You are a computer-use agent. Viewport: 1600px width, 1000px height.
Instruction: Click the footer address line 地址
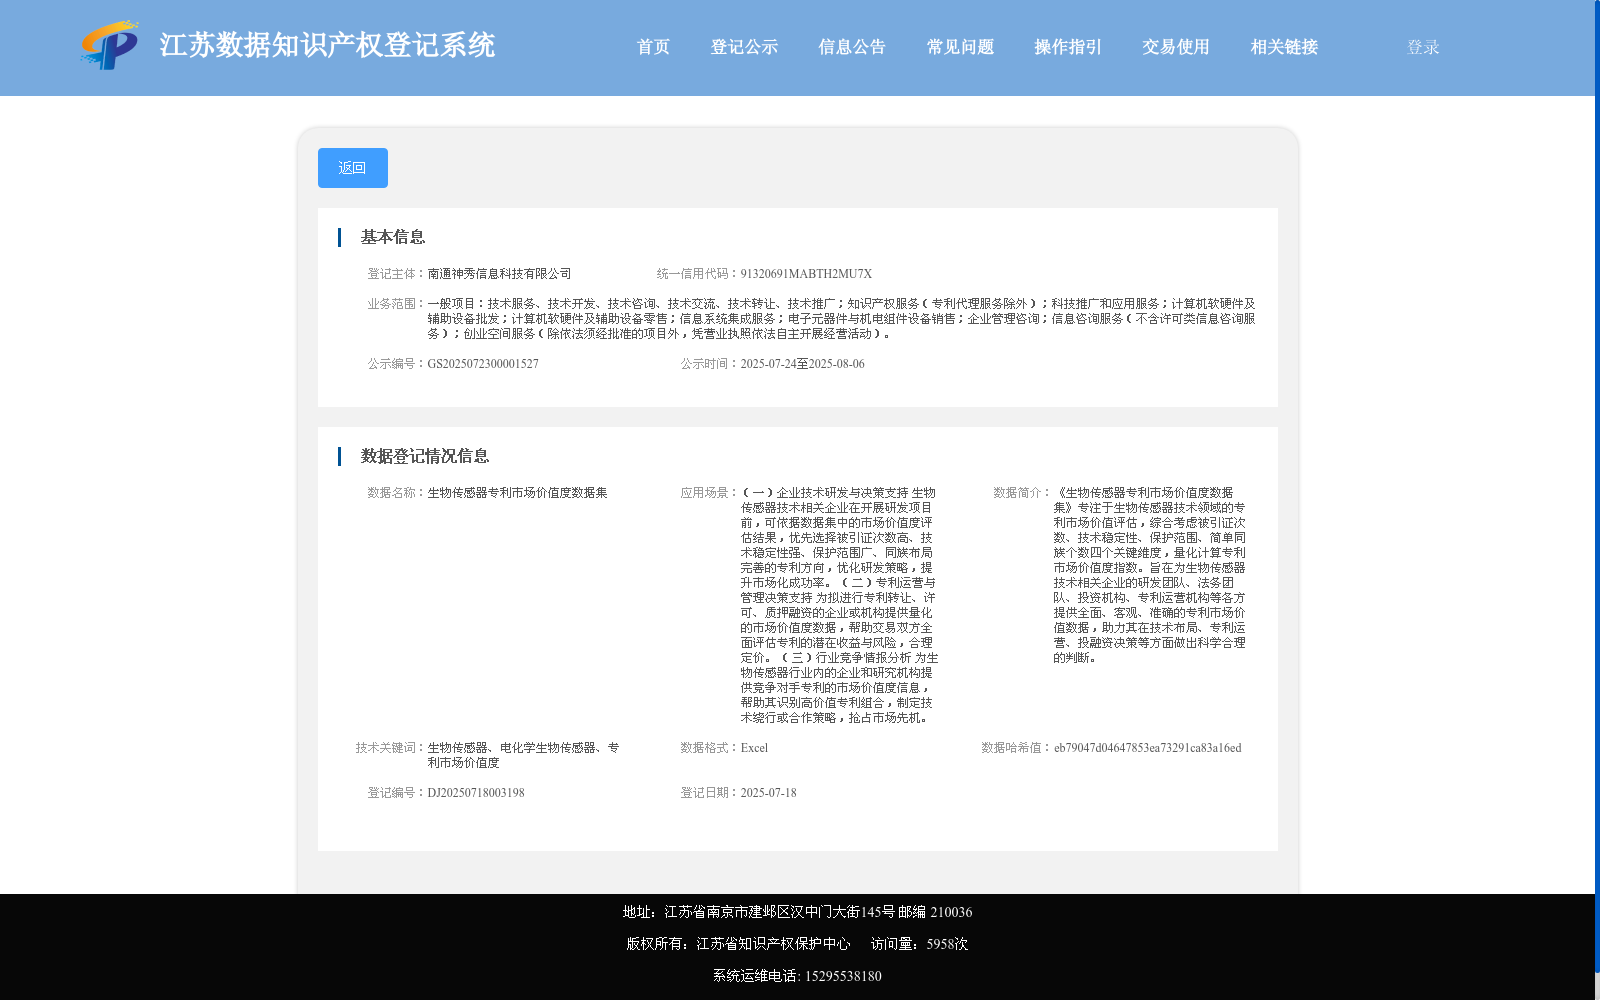click(x=797, y=912)
